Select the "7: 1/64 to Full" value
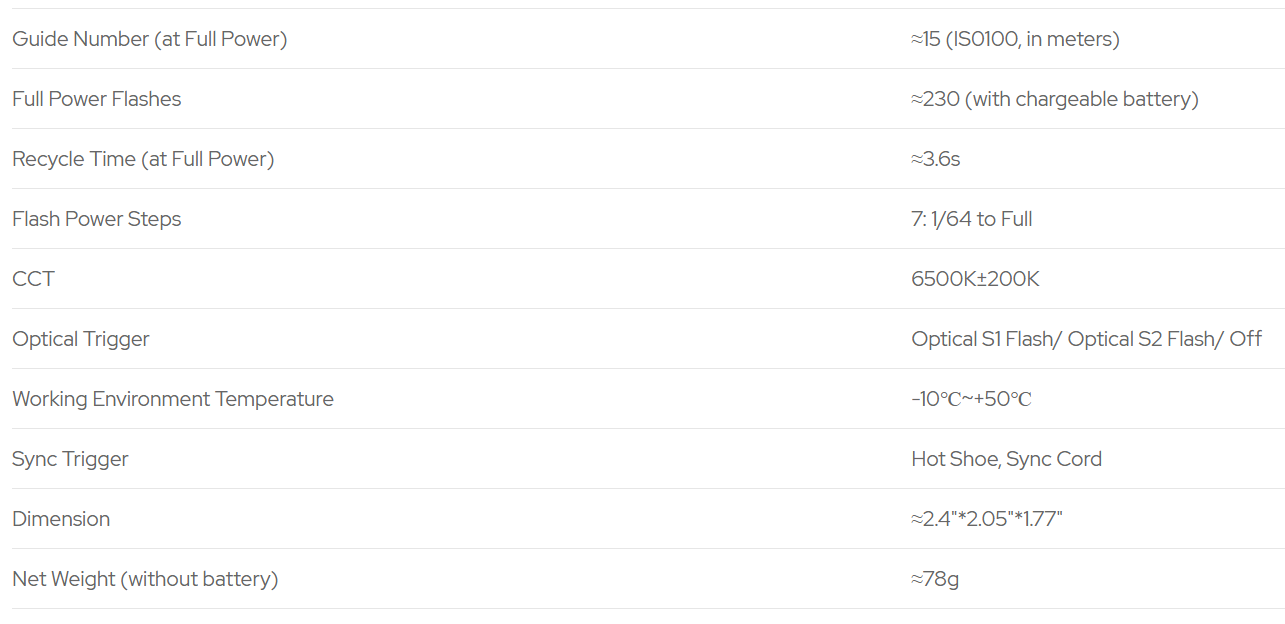Screen dimensions: 1285x624 click(x=971, y=219)
